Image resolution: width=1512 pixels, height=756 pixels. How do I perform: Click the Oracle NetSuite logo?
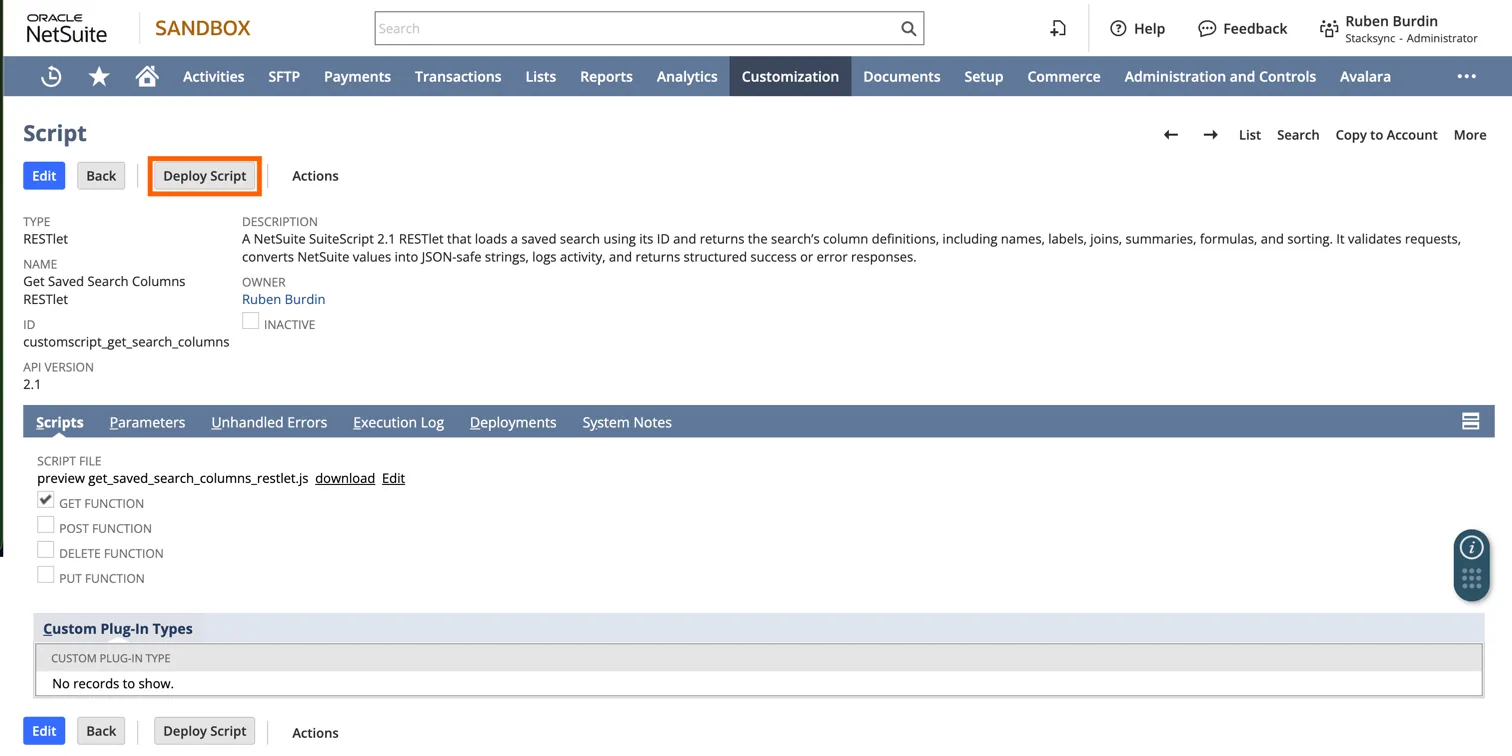(67, 29)
